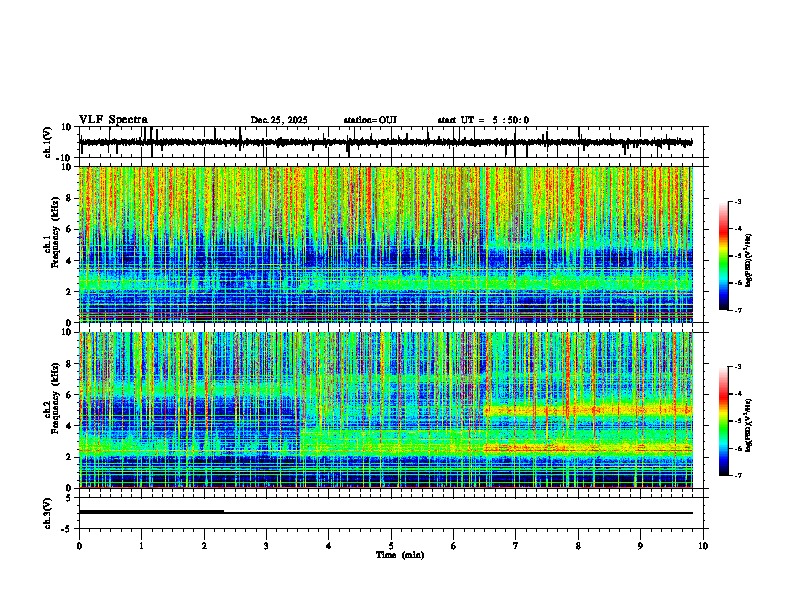Select the date text "Dec. 25, 2025"
Viewport: 792px width, 612px height.
279,120
